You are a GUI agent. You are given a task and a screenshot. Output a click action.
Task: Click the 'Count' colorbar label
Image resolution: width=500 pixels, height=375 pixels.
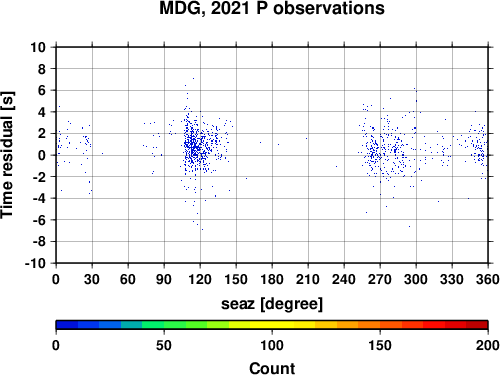click(272, 368)
